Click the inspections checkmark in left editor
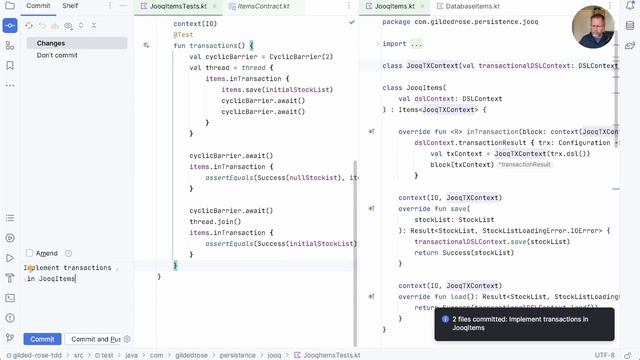 (352, 22)
